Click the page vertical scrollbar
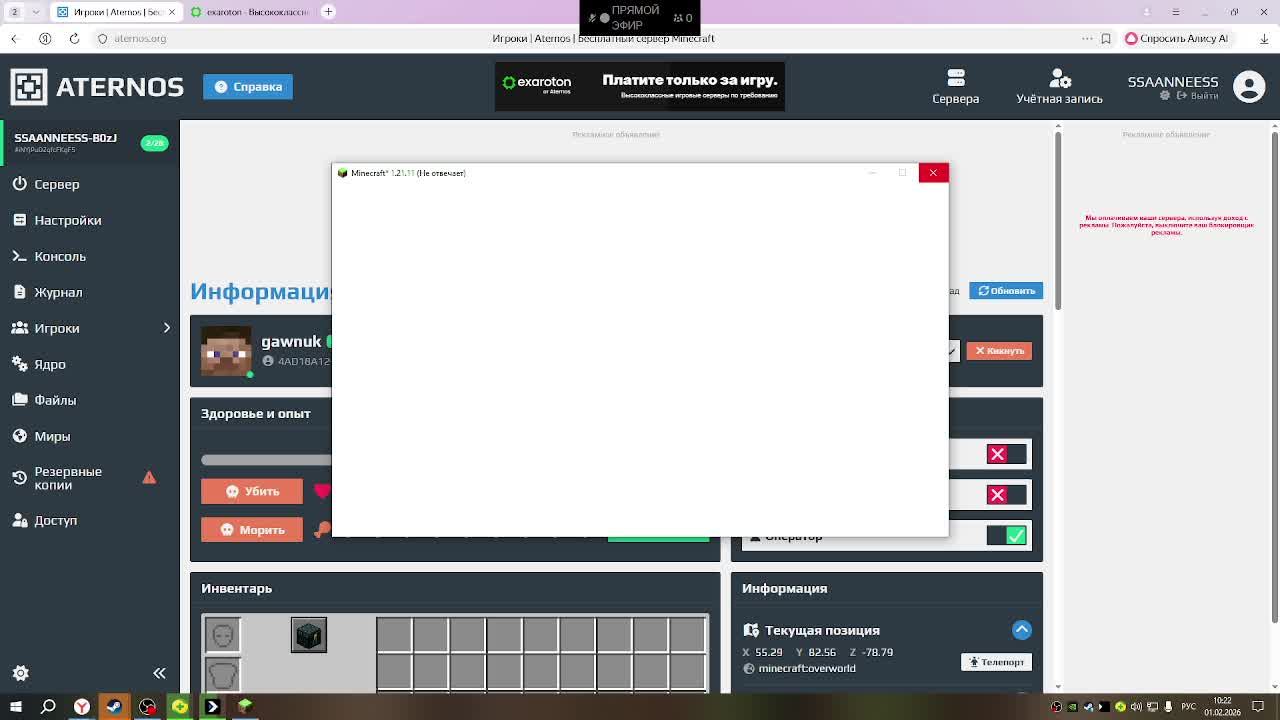Viewport: 1280px width, 720px height. [1057, 220]
